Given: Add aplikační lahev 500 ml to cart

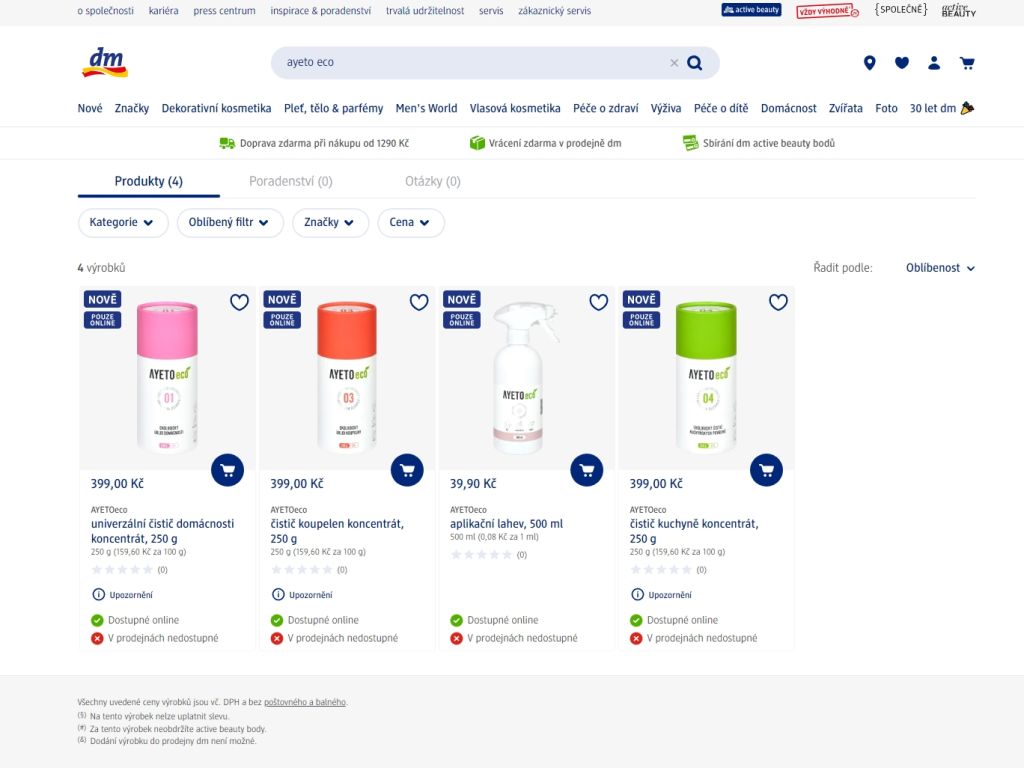Looking at the screenshot, I should (587, 470).
